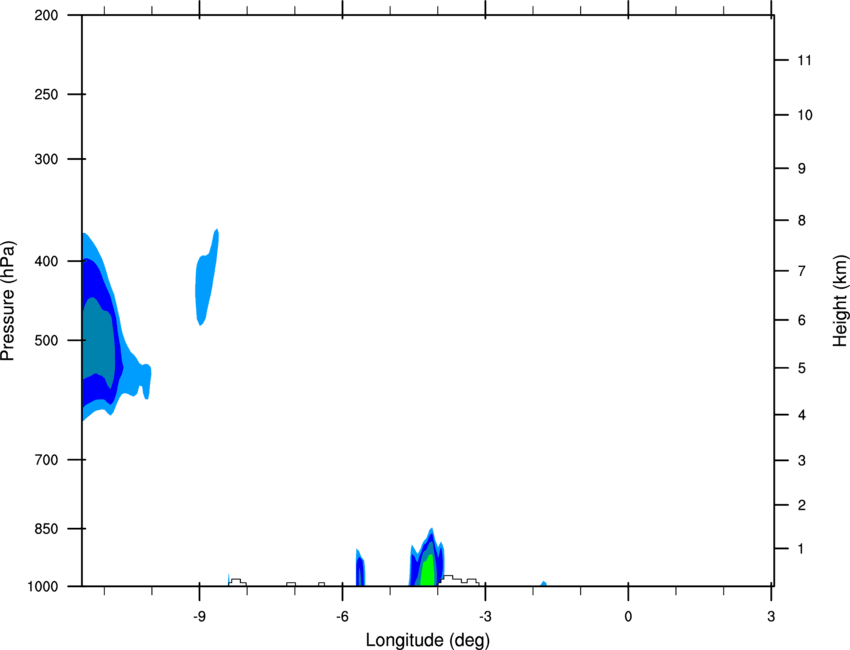Select the 1000 pressure tick label
This screenshot has width=850, height=650.
click(x=43, y=587)
